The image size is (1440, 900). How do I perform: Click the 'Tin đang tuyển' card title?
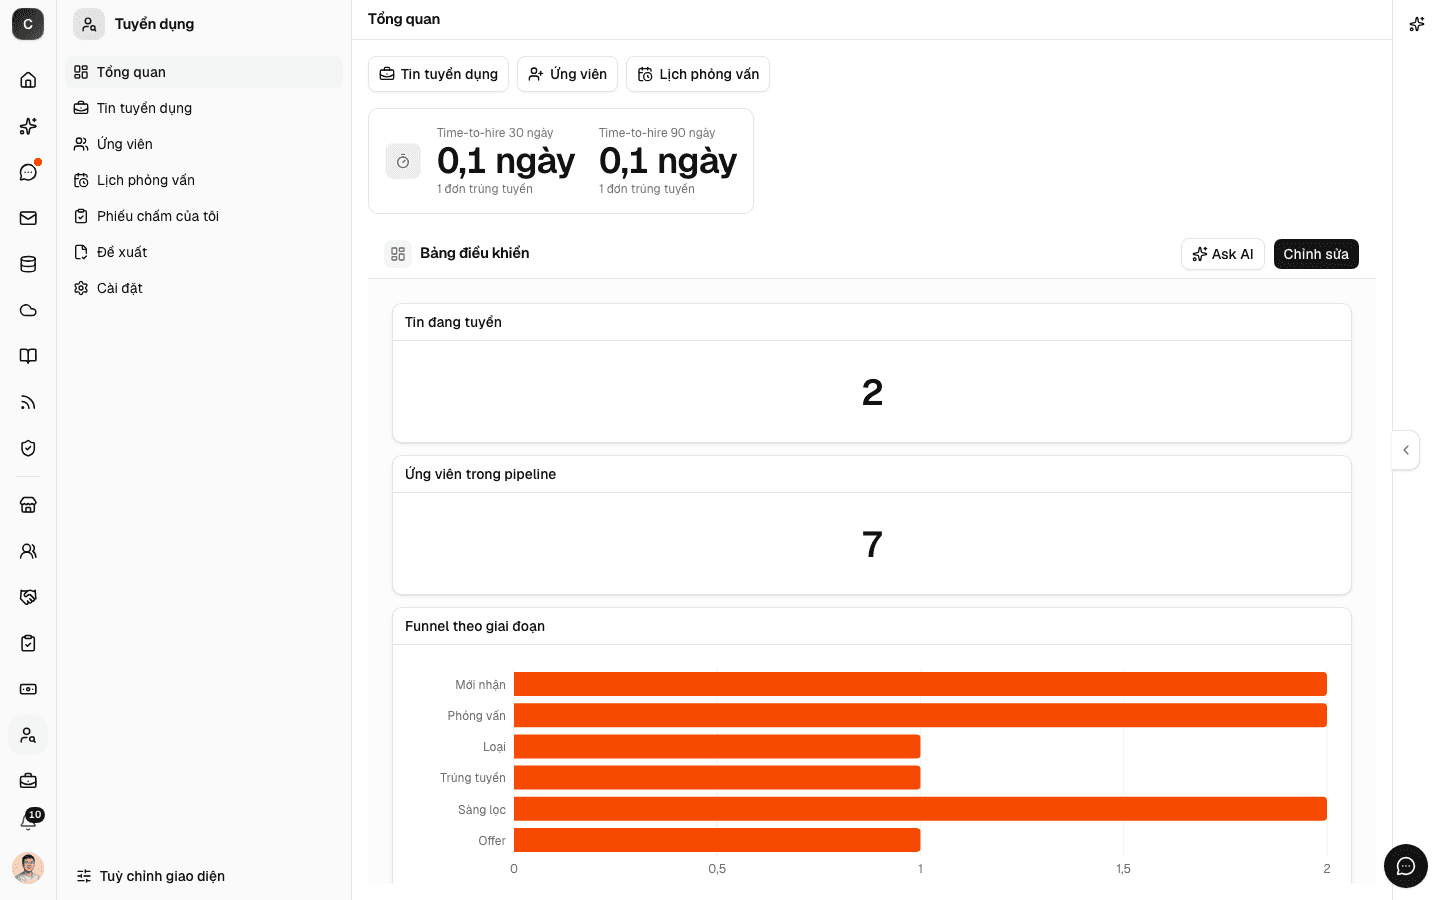point(453,322)
